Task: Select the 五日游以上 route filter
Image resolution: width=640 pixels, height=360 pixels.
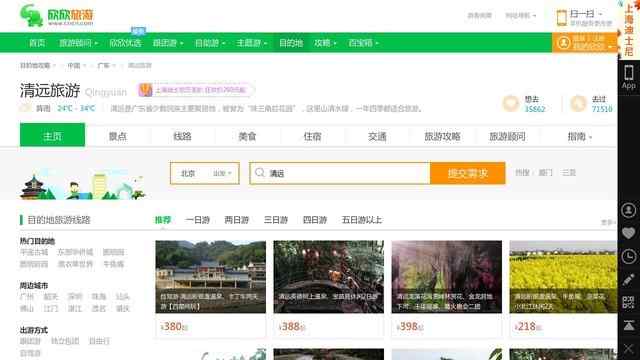Action: point(362,220)
